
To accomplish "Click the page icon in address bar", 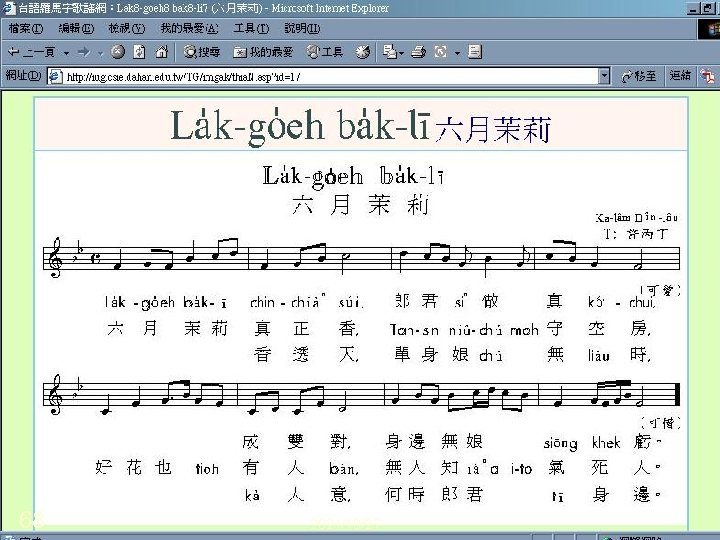I will (55, 77).
